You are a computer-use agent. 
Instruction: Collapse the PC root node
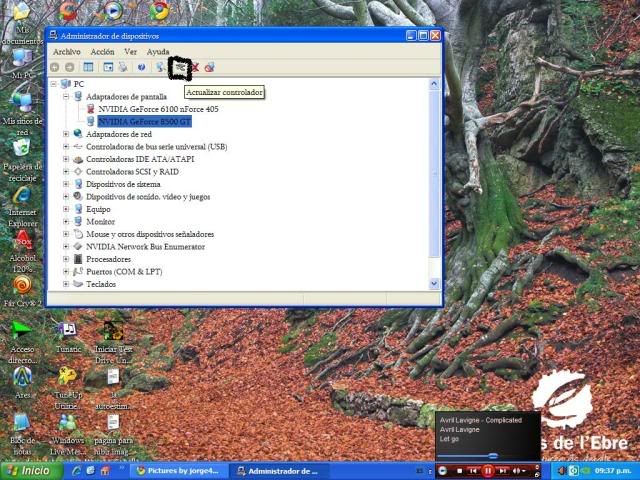pos(53,84)
